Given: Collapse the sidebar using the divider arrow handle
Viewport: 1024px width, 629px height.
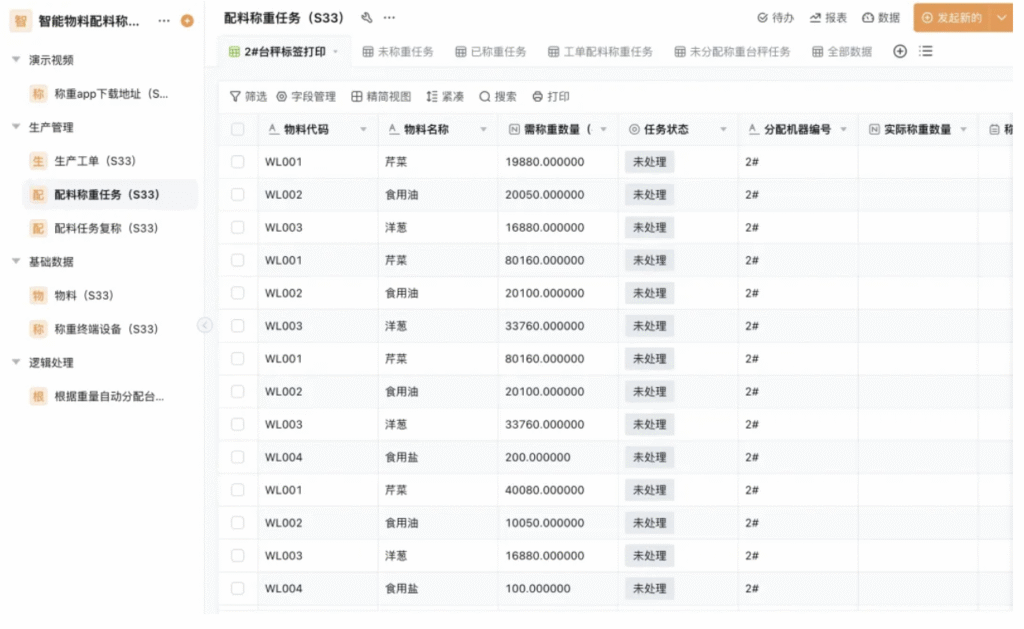Looking at the screenshot, I should tap(205, 325).
